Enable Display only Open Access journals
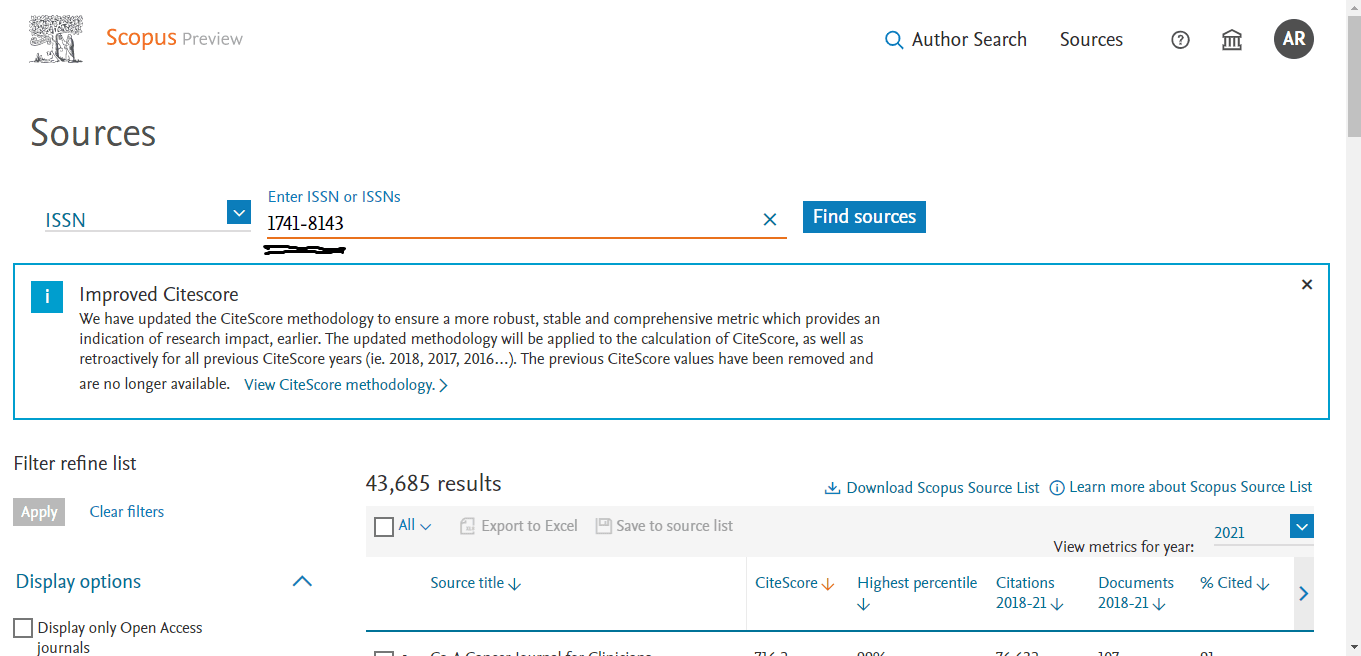This screenshot has height=656, width=1361. coord(22,627)
